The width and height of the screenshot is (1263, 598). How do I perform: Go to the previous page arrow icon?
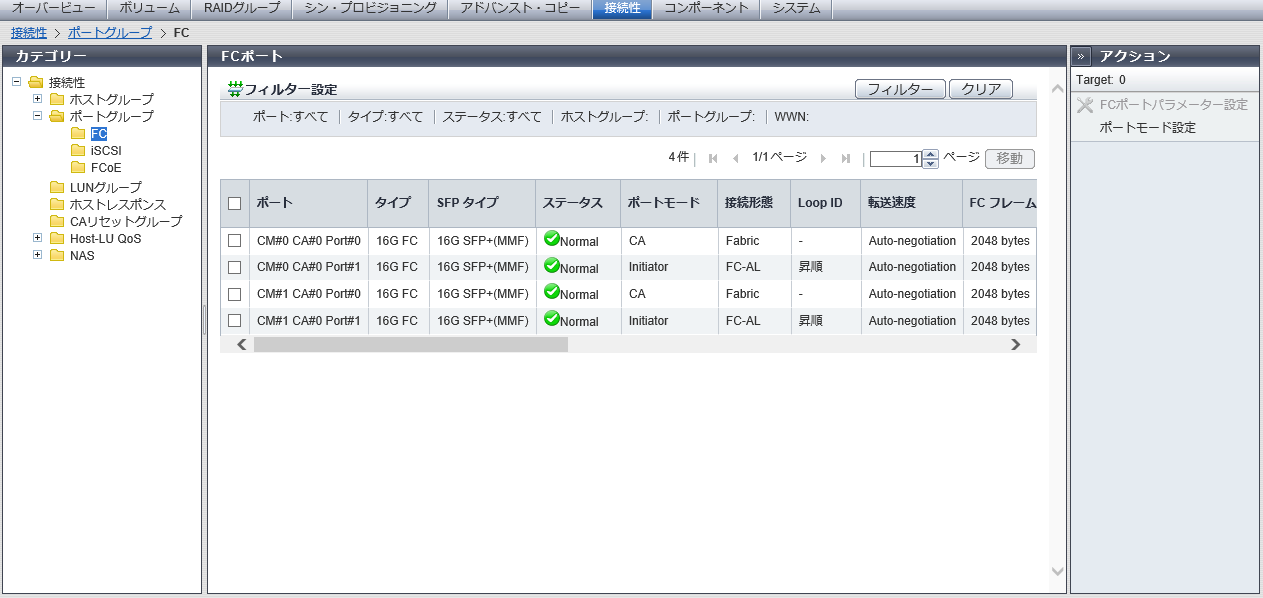click(x=736, y=159)
